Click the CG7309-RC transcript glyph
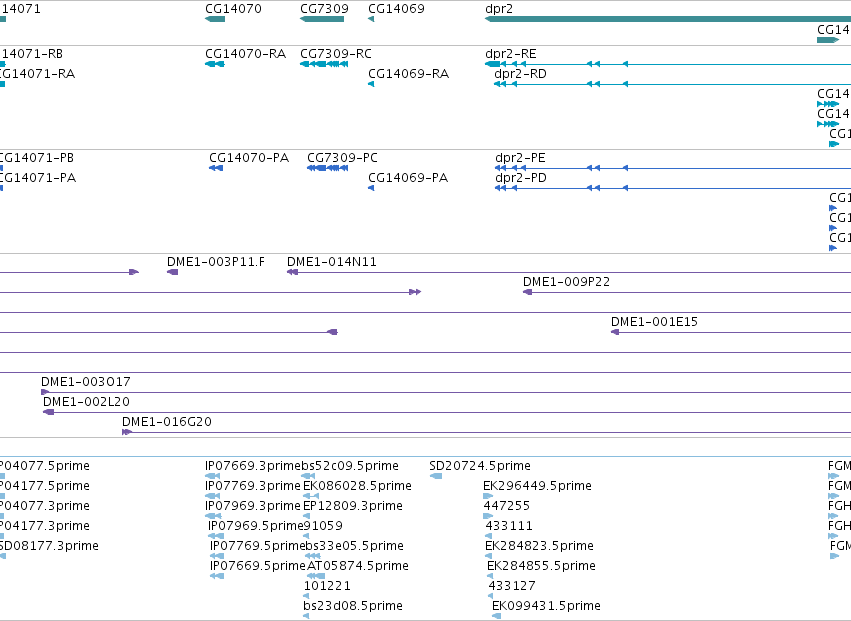This screenshot has width=851, height=621. pyautogui.click(x=324, y=64)
